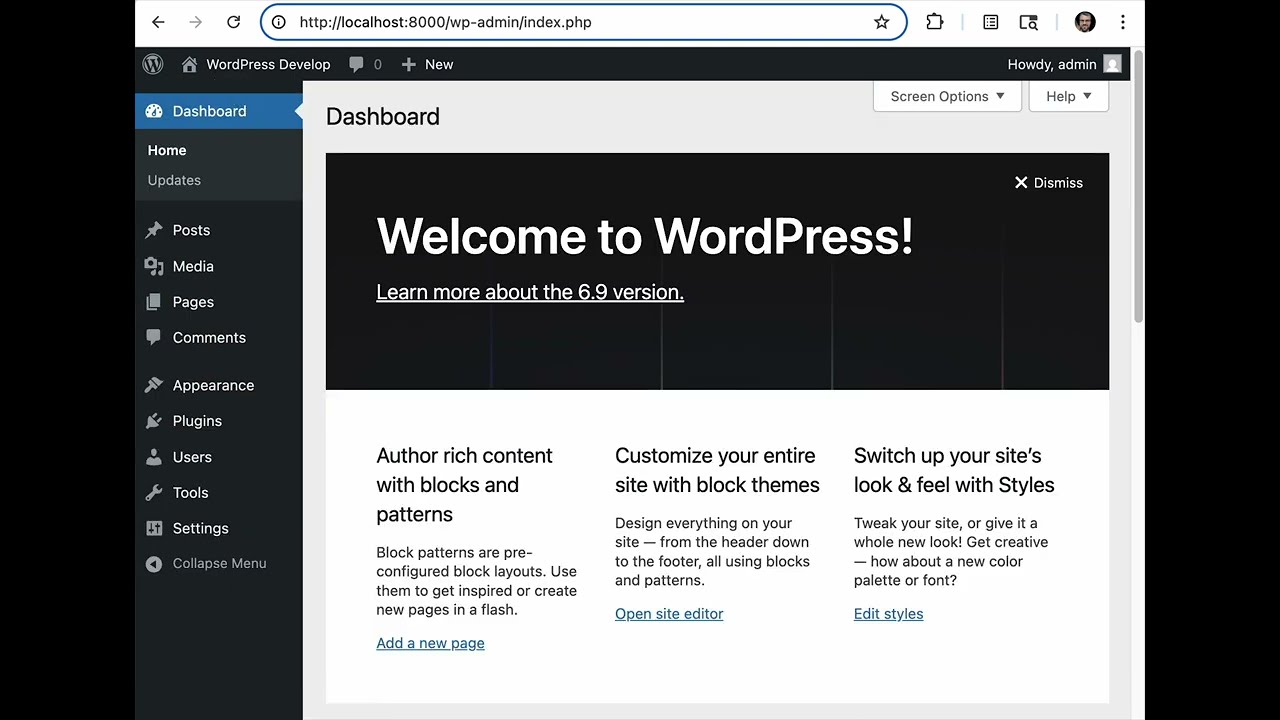This screenshot has height=720, width=1280.
Task: Open the browser profile avatar
Action: pos(1085,22)
